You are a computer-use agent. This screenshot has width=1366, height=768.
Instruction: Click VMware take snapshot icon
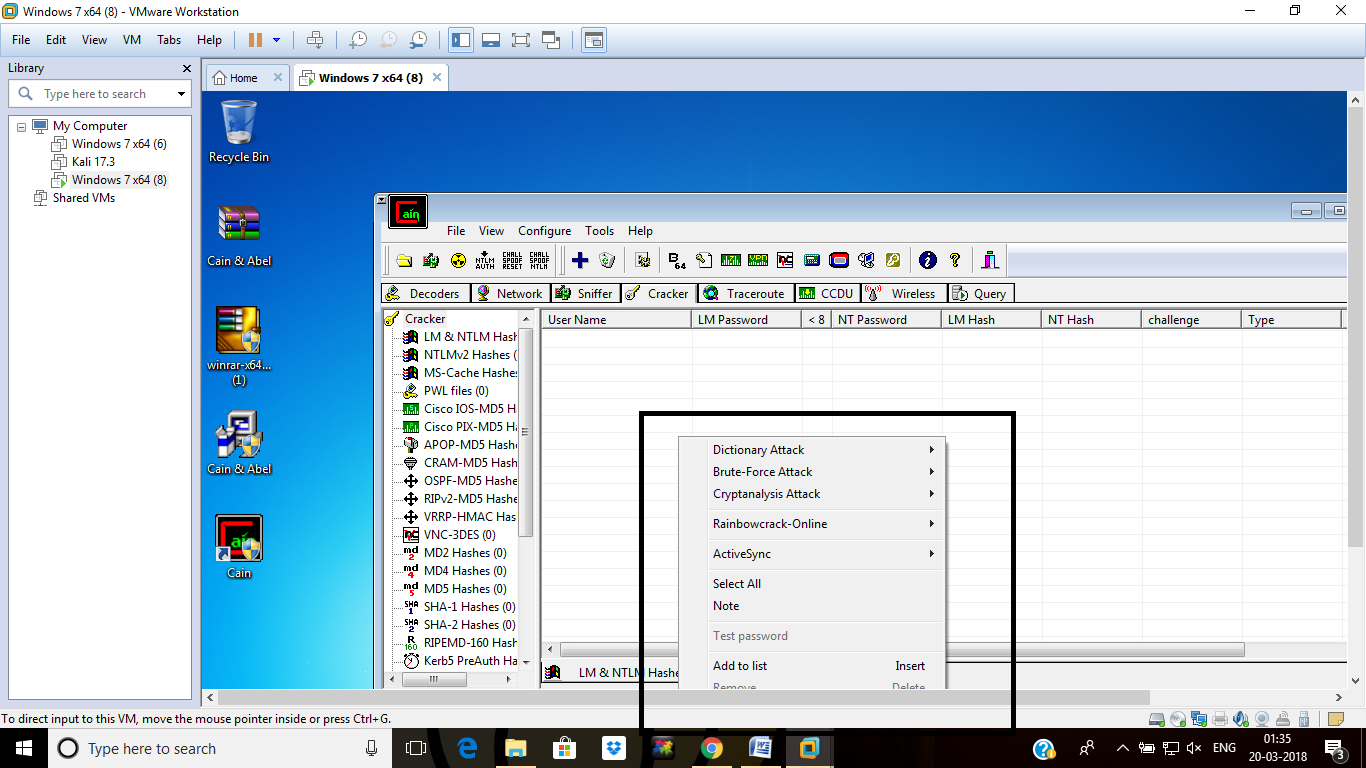pyautogui.click(x=358, y=40)
